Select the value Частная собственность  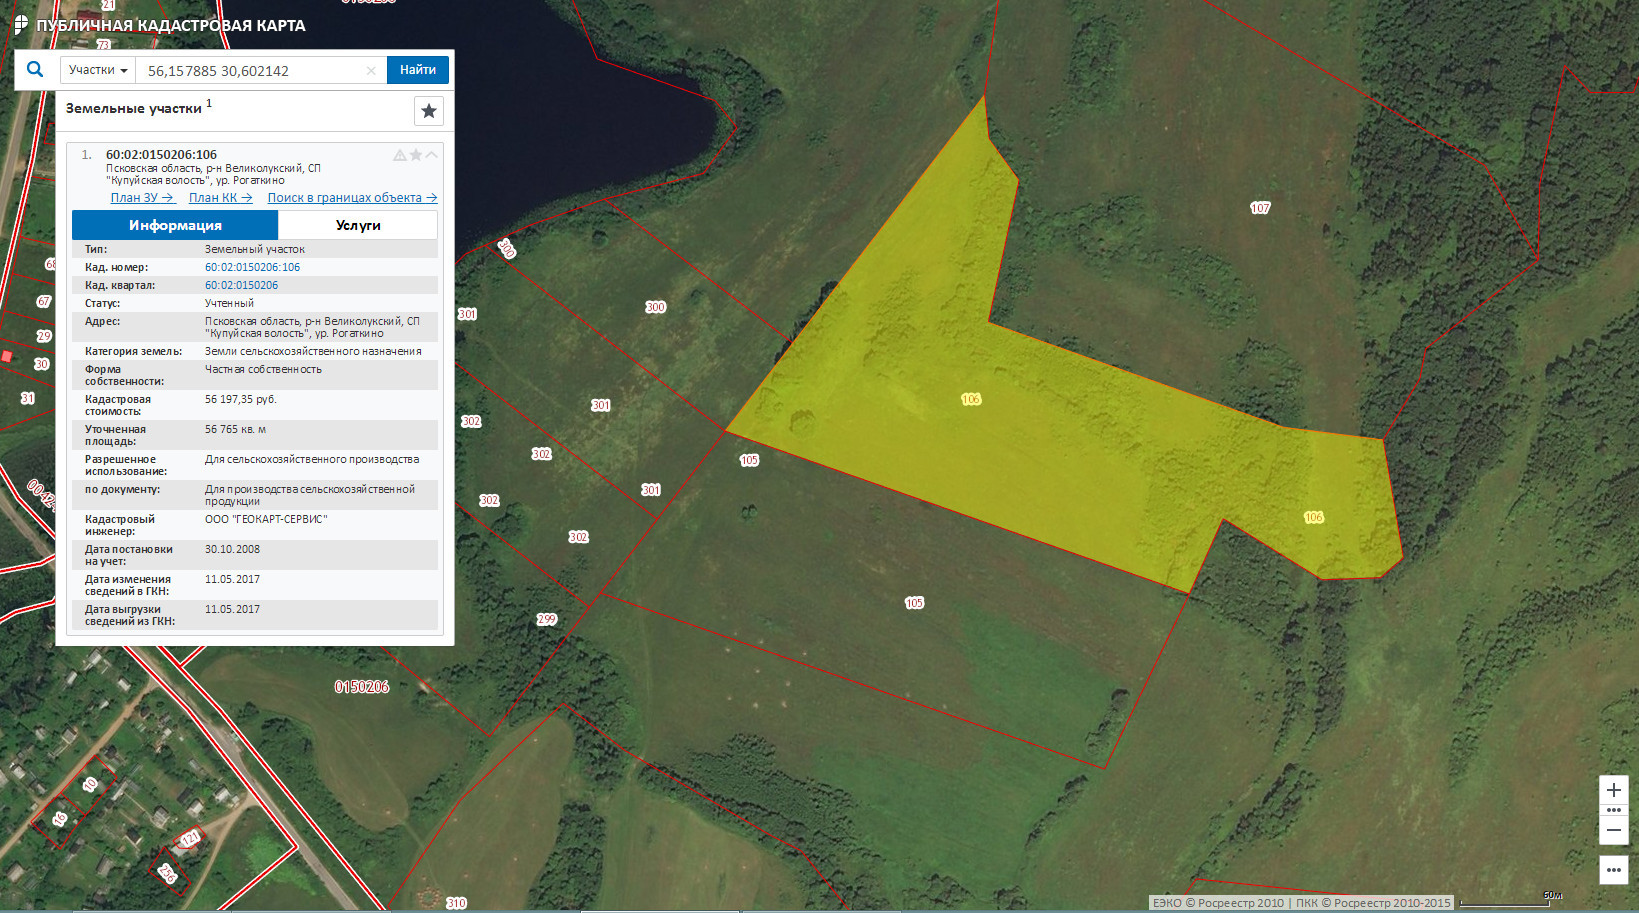coord(263,369)
